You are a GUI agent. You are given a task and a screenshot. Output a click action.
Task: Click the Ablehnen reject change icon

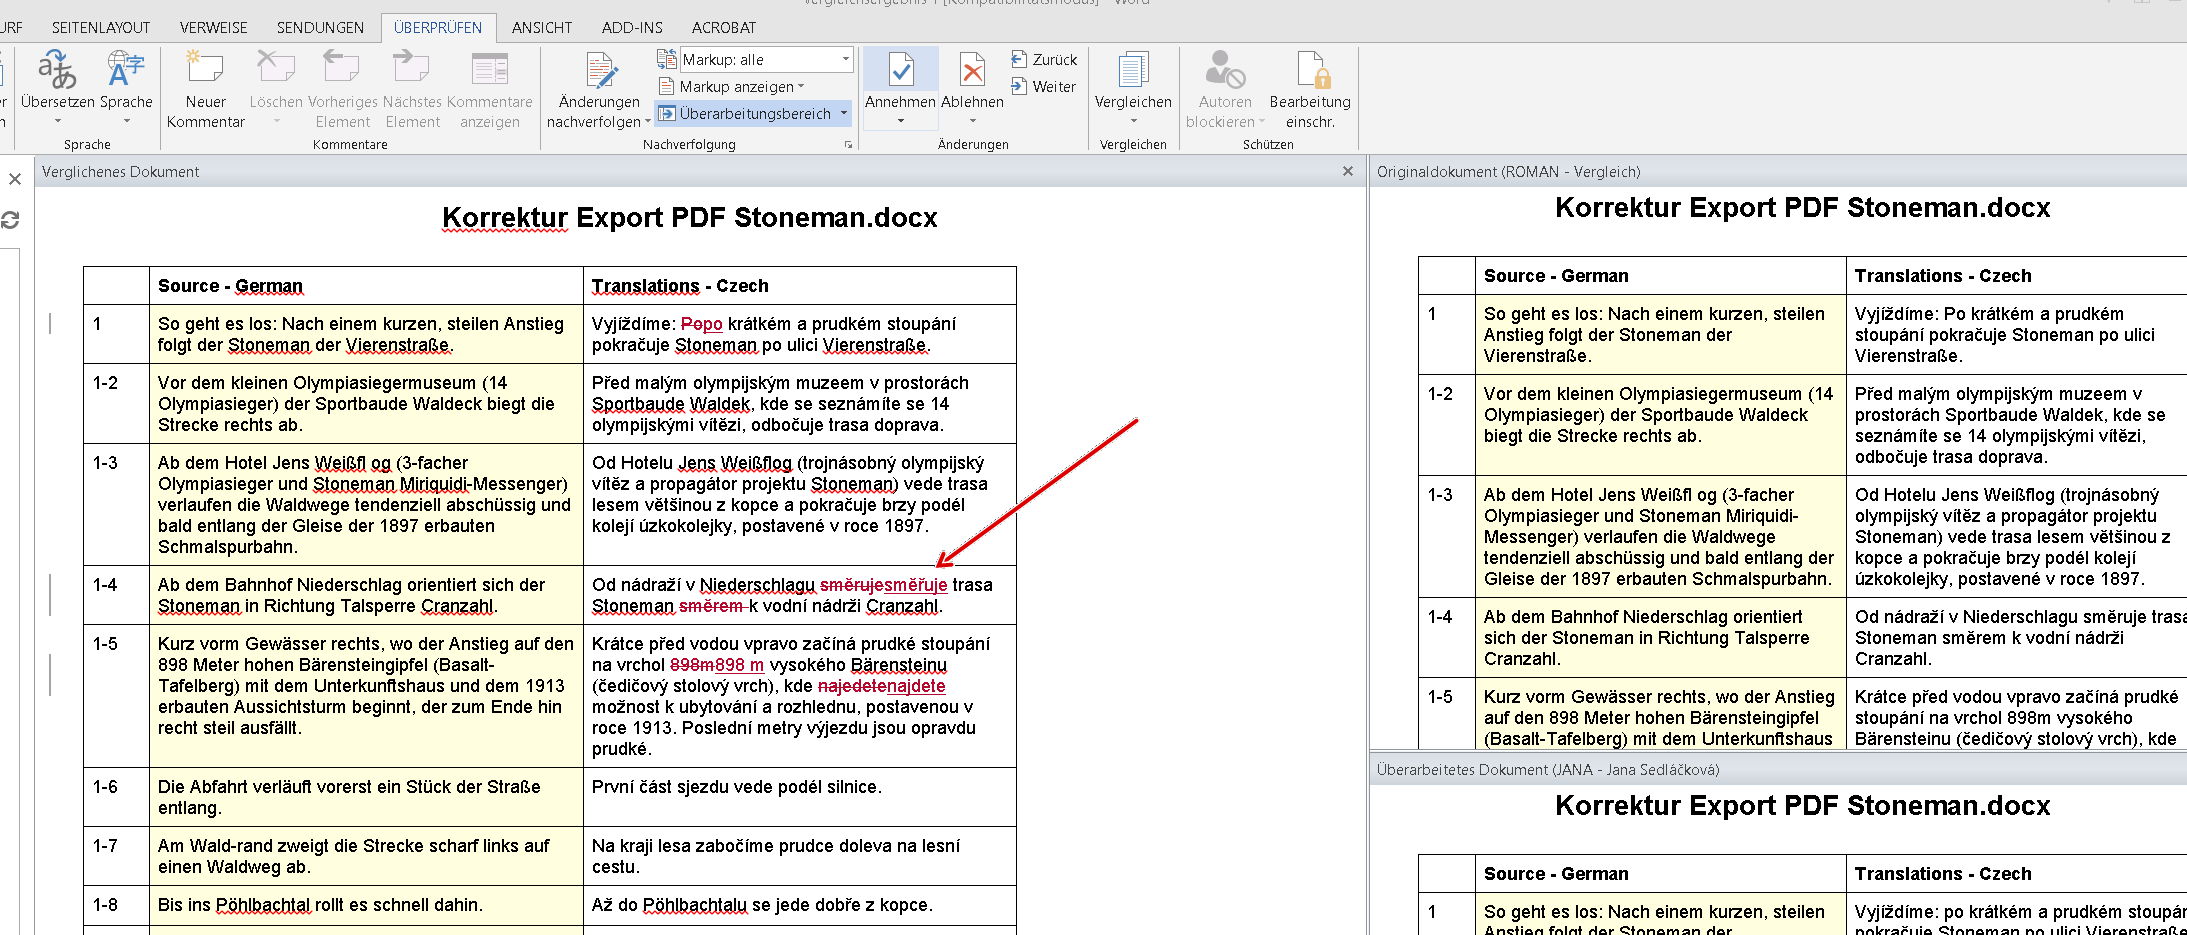pyautogui.click(x=972, y=72)
